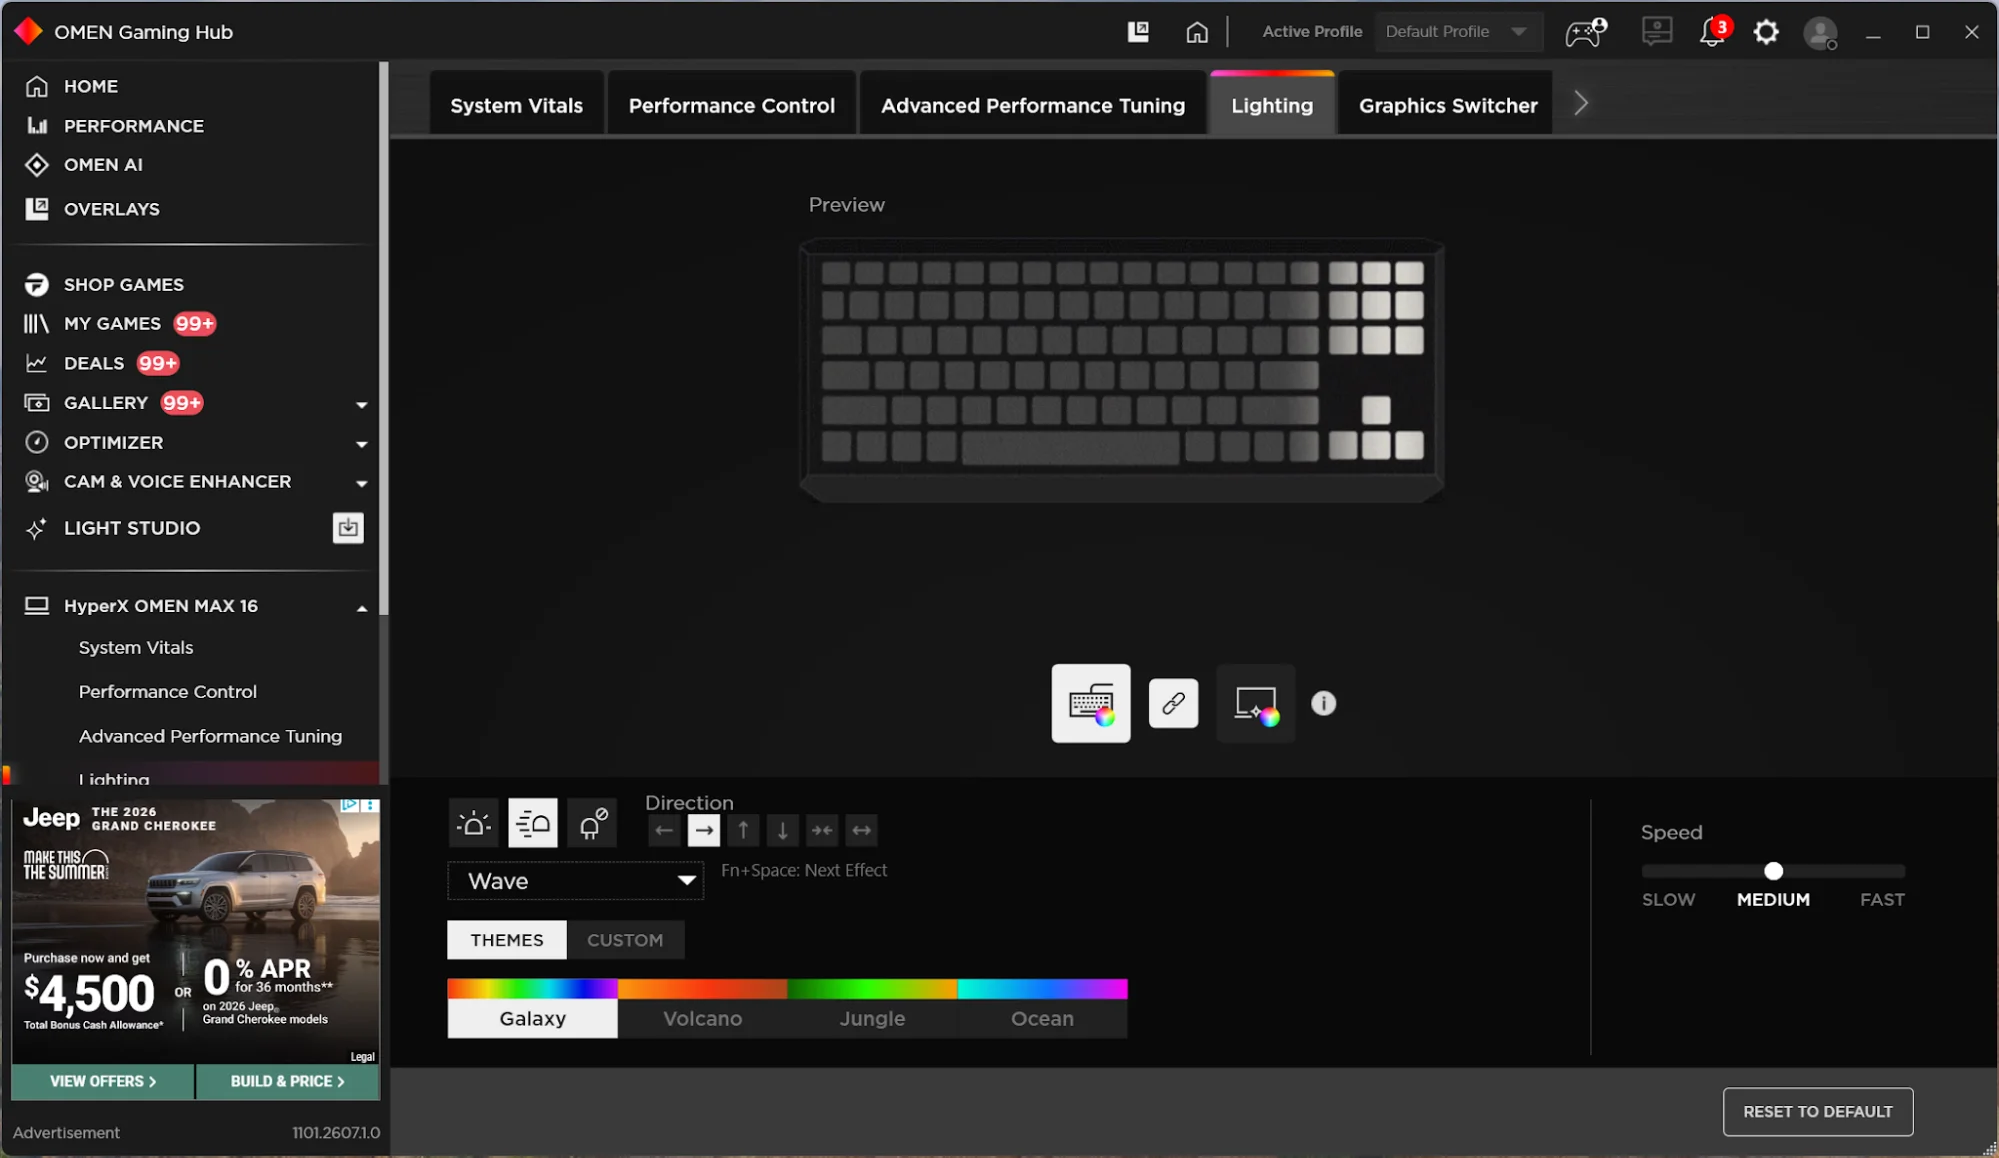1999x1158 pixels.
Task: Set speed to SLOW label
Action: 1668,899
